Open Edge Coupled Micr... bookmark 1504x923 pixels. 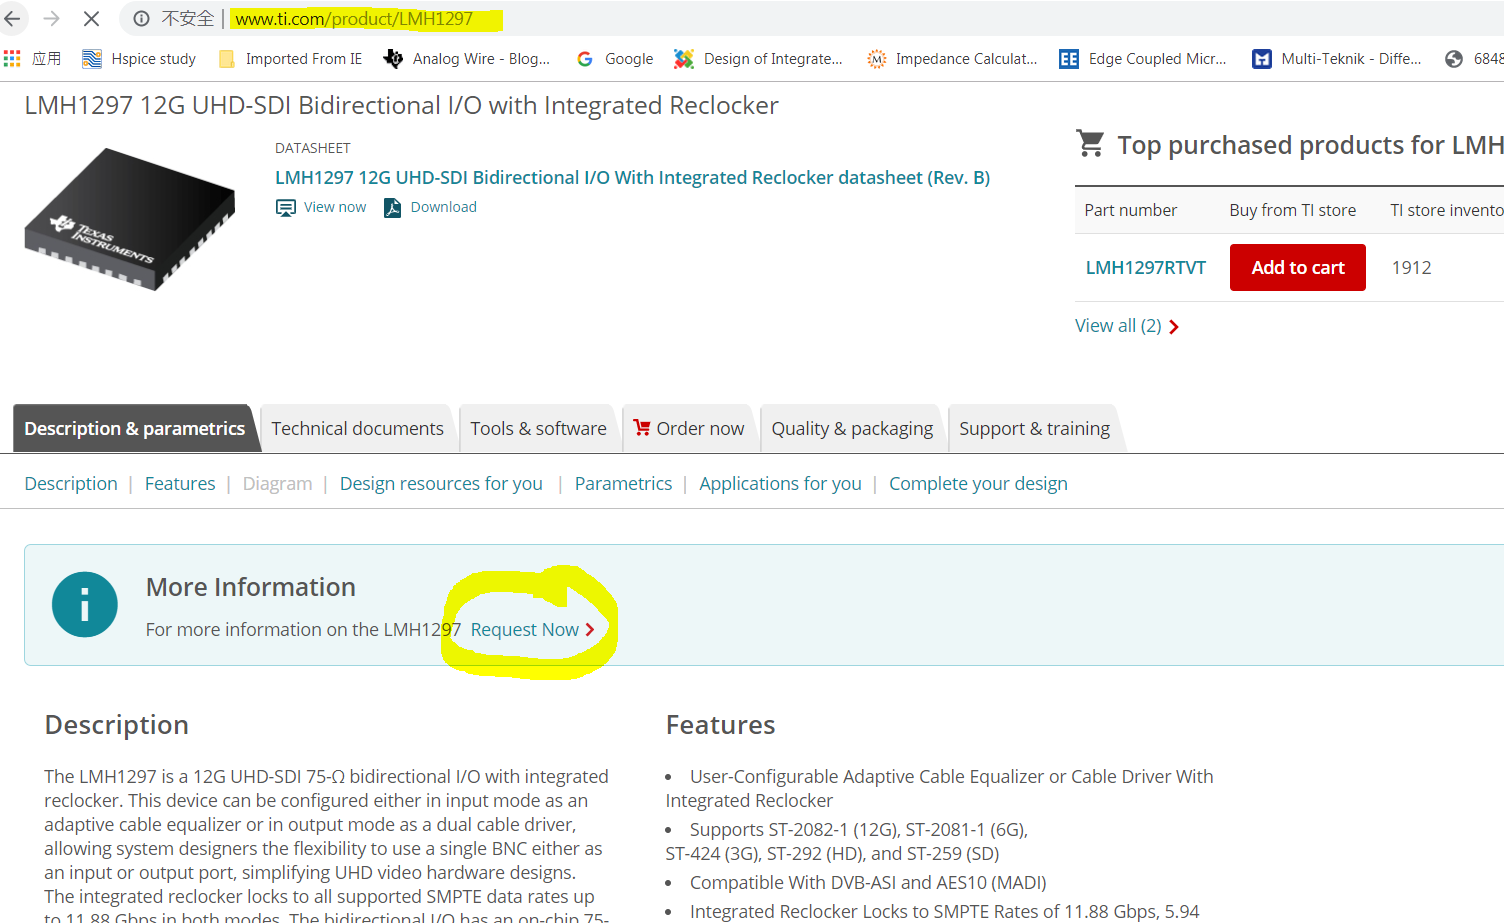click(x=1143, y=59)
